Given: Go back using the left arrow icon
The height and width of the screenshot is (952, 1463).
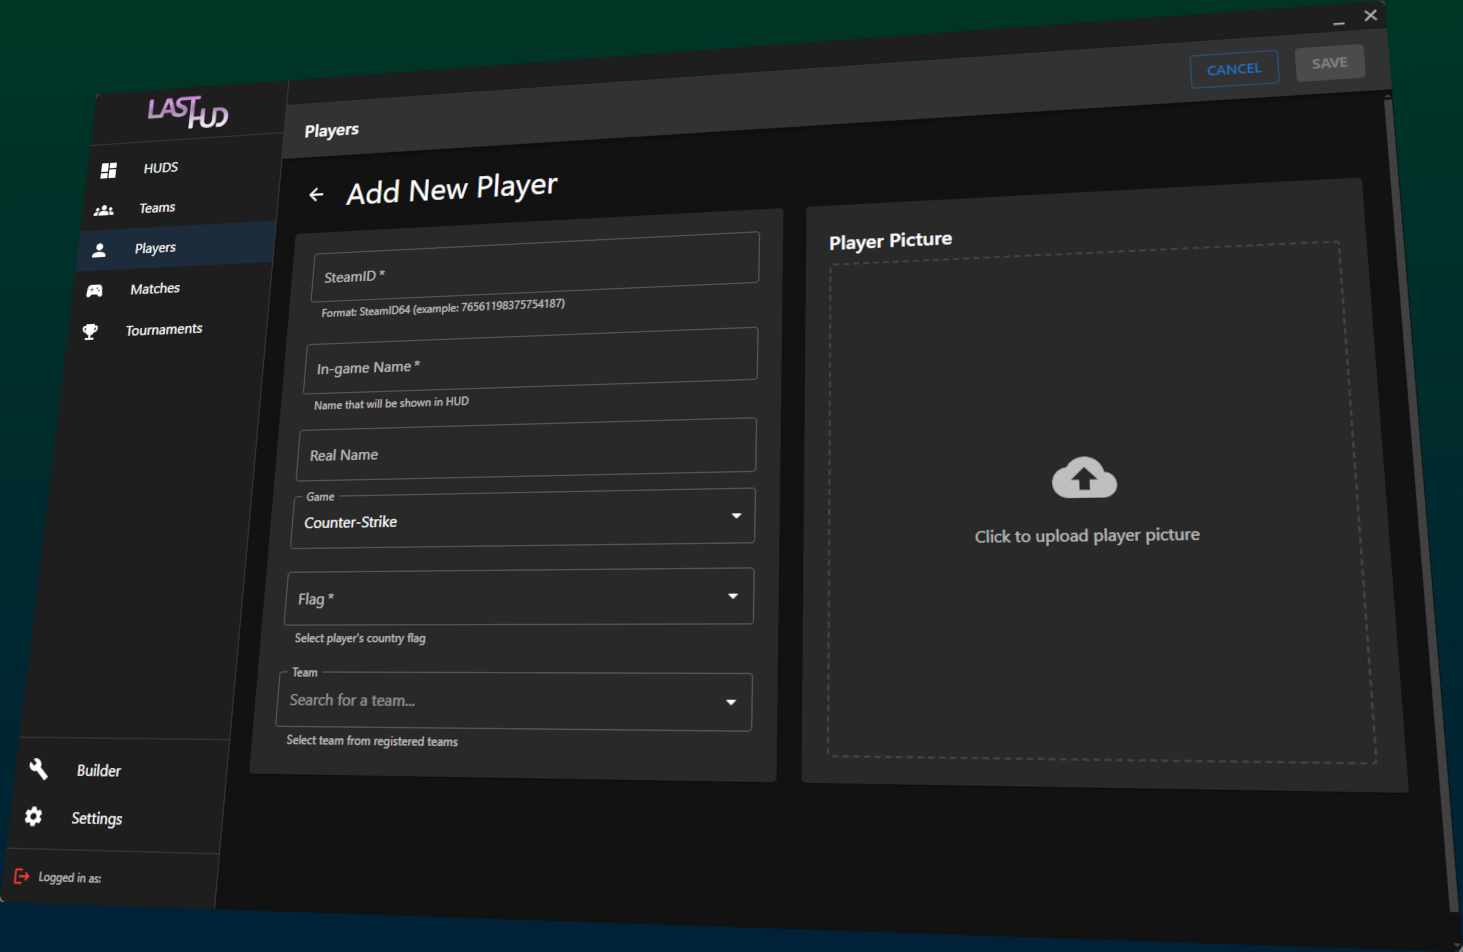Looking at the screenshot, I should (316, 195).
